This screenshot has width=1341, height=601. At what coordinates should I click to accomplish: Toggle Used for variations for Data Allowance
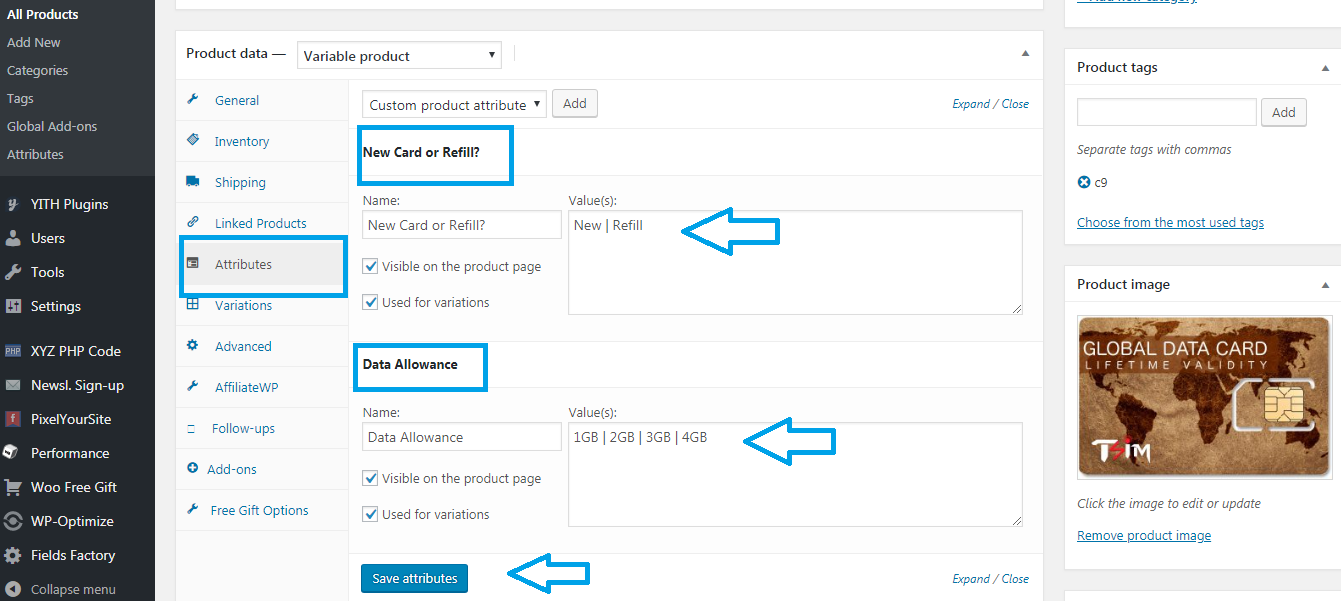pos(371,514)
